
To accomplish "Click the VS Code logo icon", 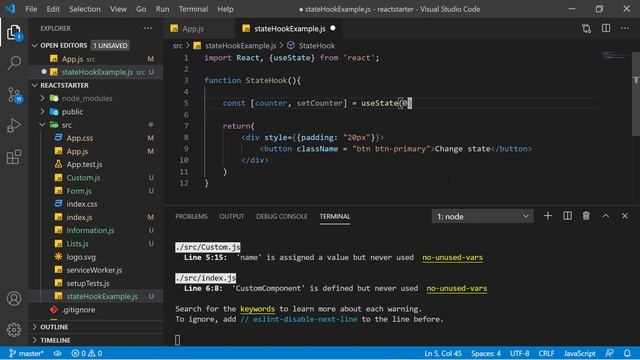I will click(x=11, y=9).
